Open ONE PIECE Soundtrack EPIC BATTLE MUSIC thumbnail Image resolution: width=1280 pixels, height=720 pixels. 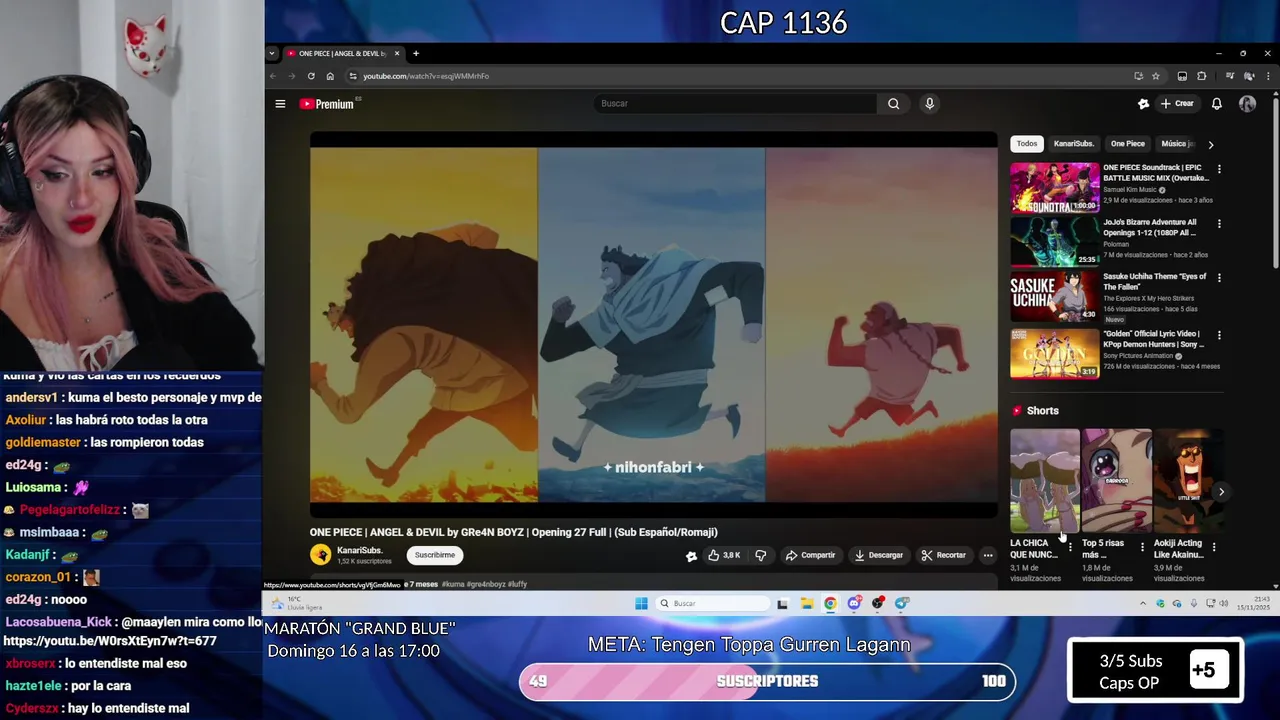point(1054,187)
